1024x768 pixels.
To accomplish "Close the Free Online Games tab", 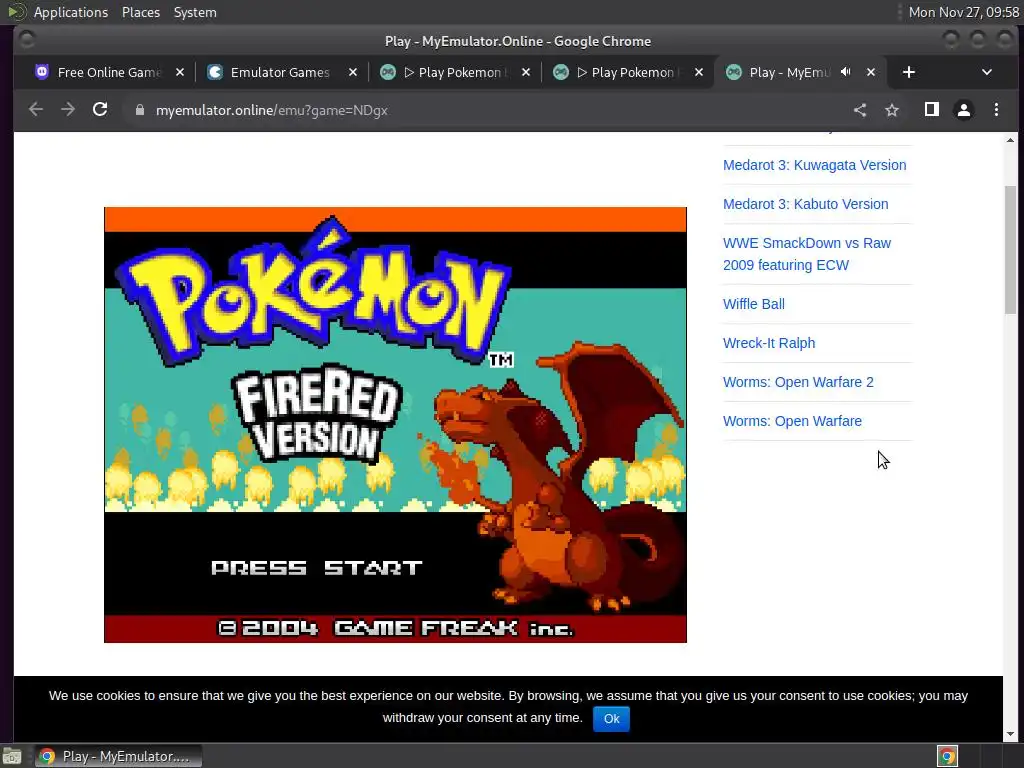I will [180, 72].
